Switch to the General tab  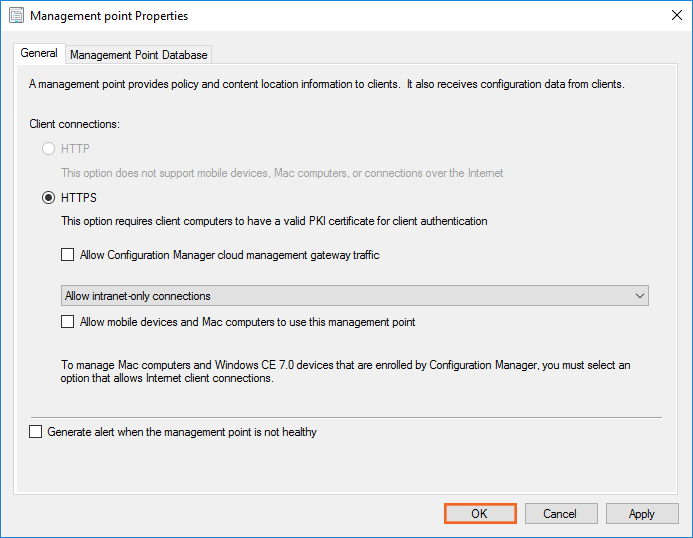coord(39,54)
